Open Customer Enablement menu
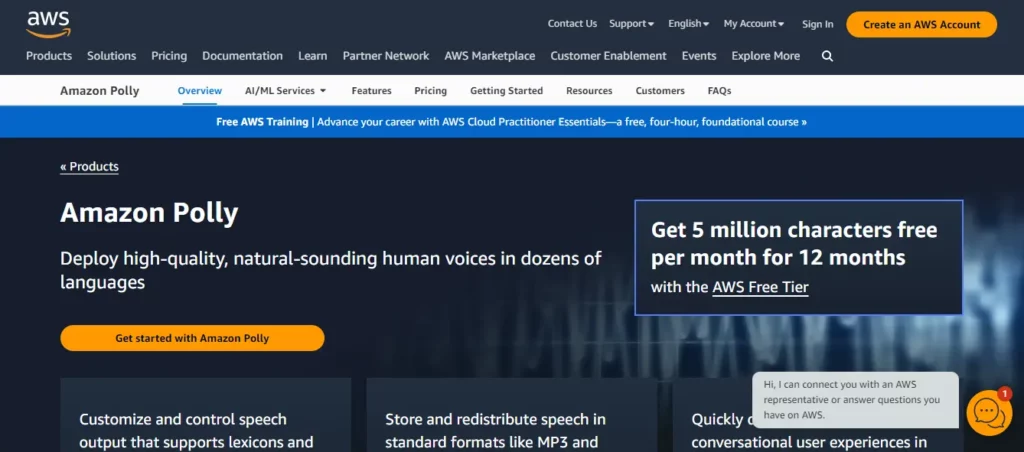The width and height of the screenshot is (1024, 452). click(609, 56)
